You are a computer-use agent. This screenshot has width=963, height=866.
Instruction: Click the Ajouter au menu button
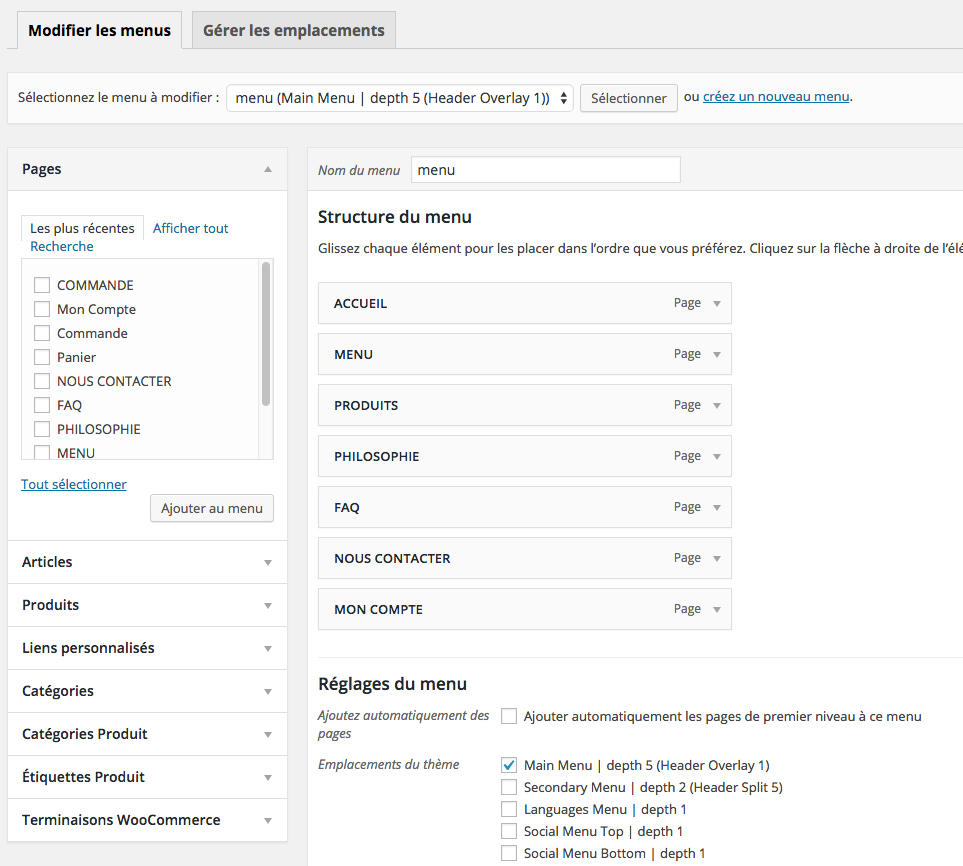pos(212,509)
